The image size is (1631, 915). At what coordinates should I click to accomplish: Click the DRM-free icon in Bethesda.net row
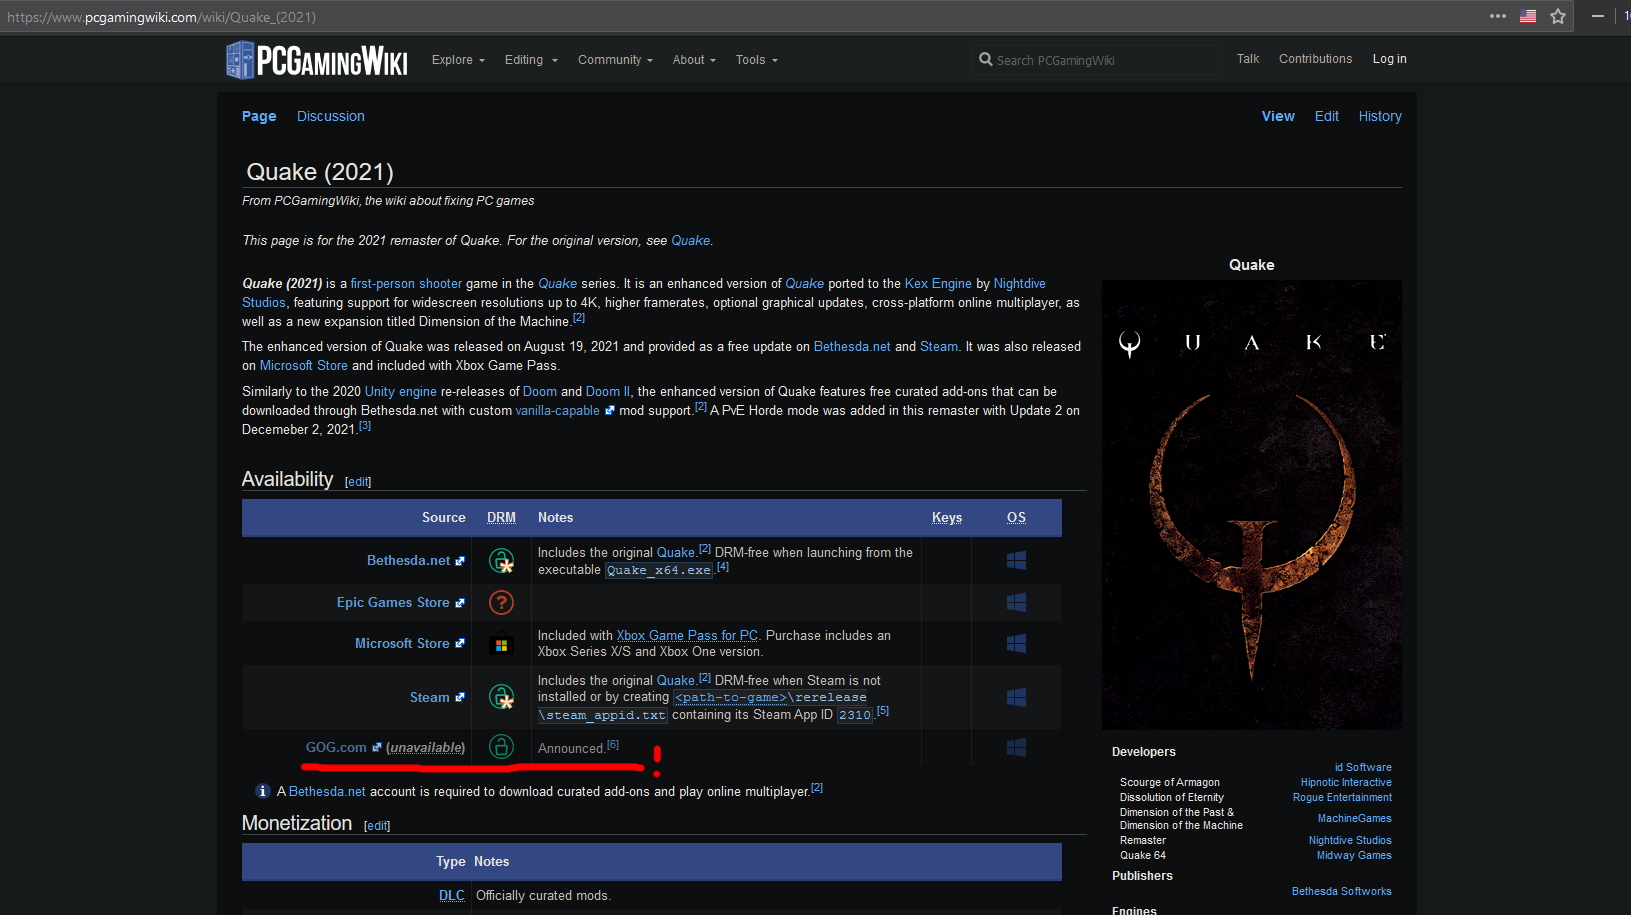[501, 561]
